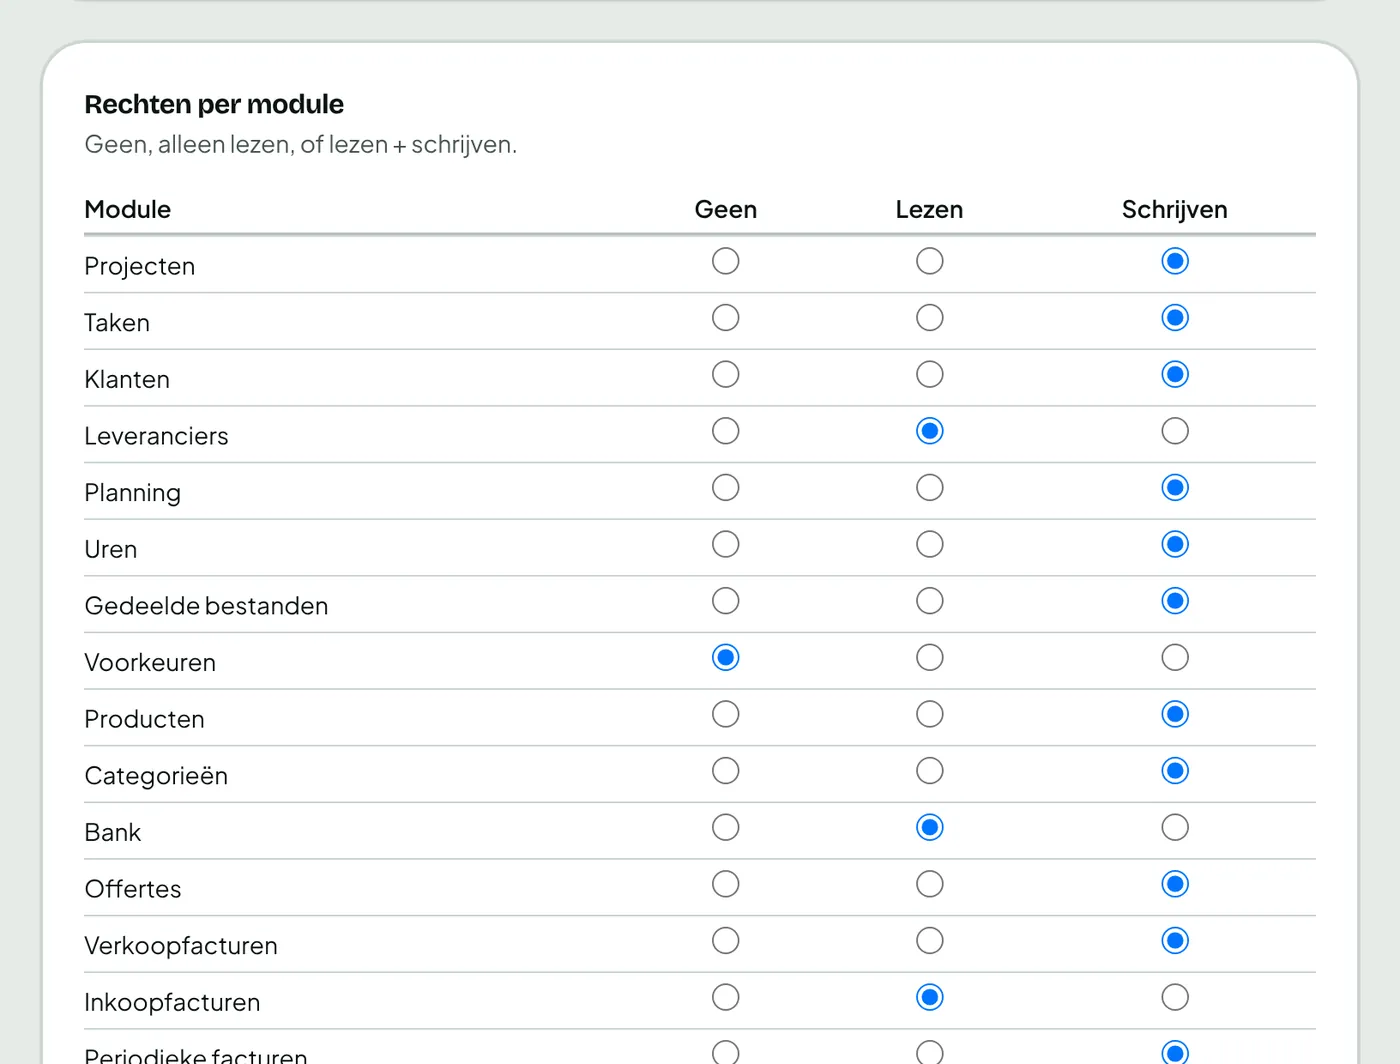Choose Geen for Offertes
1400x1064 pixels.
tap(726, 884)
